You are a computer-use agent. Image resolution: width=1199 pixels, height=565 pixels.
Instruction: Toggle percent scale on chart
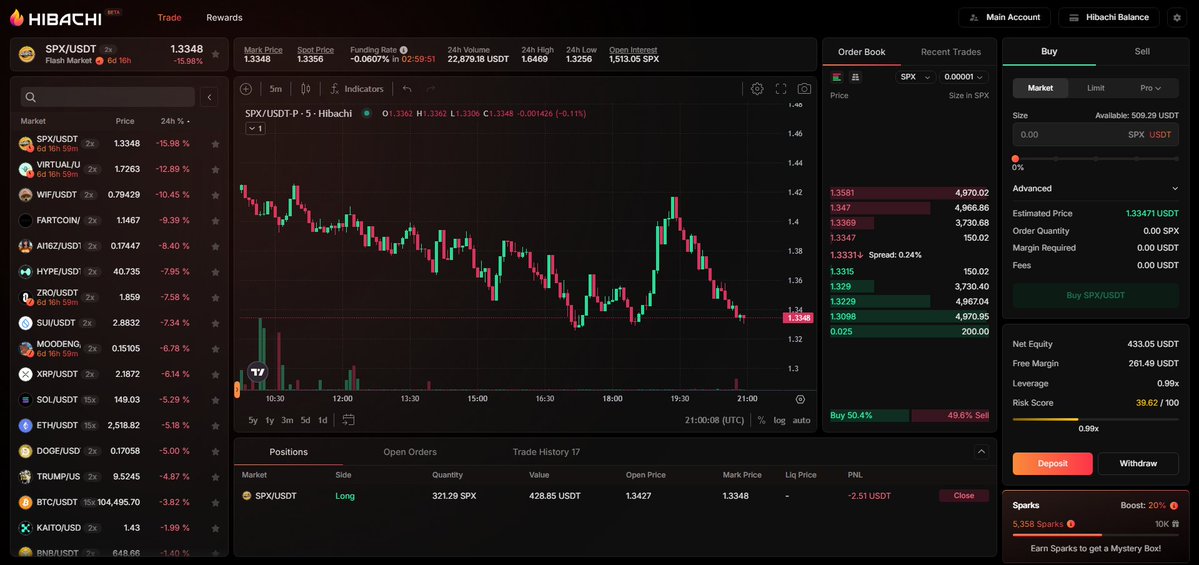click(x=761, y=420)
